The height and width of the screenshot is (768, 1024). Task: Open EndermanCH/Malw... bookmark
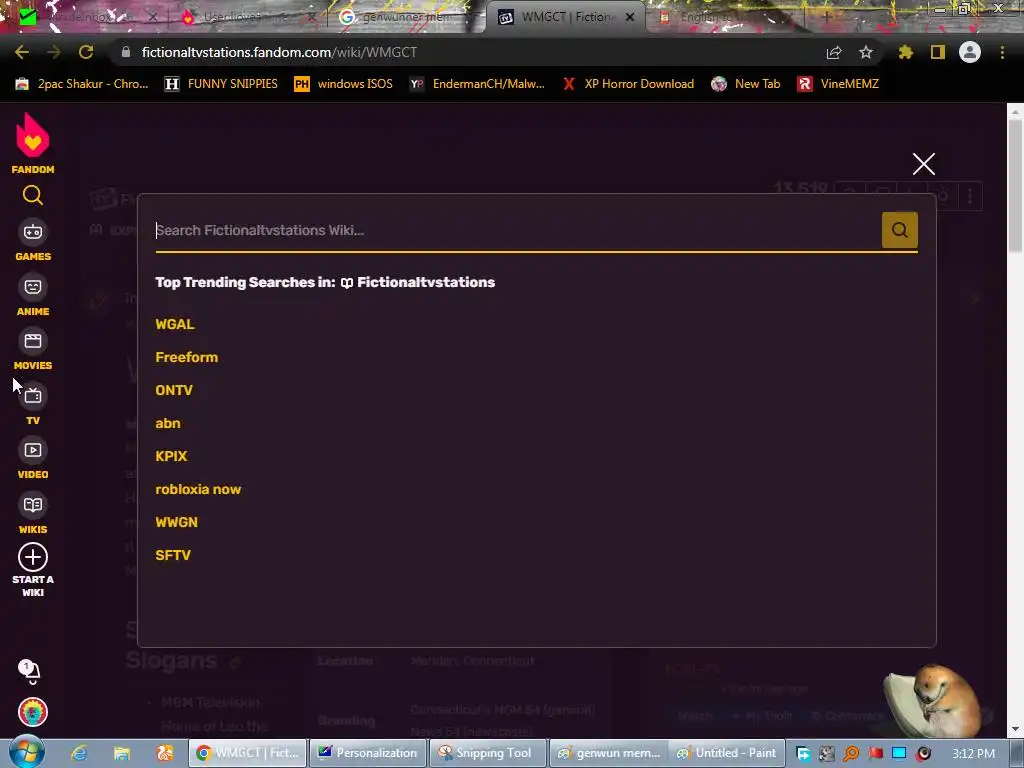[x=477, y=84]
